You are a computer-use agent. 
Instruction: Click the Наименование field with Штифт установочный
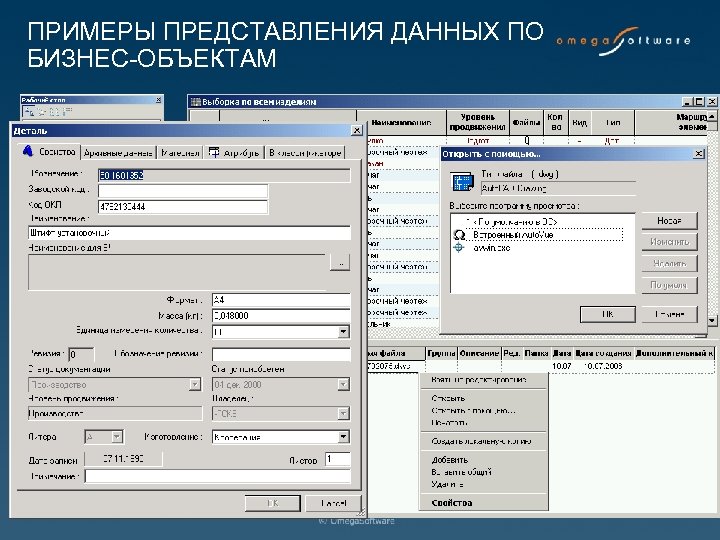189,233
